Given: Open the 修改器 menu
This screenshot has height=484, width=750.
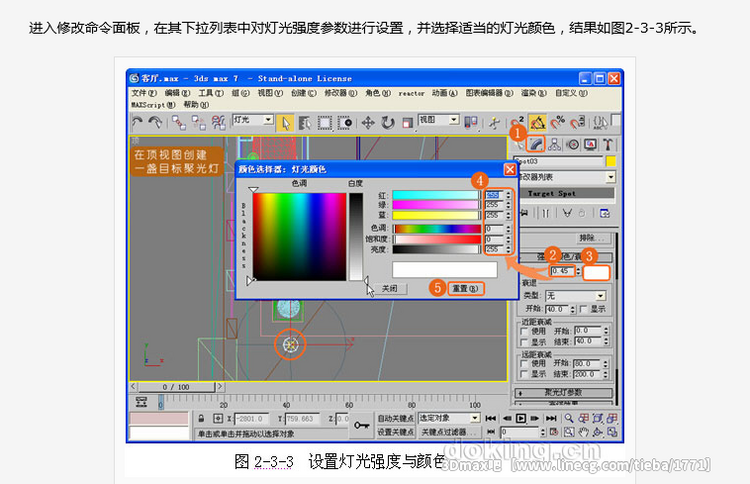Looking at the screenshot, I should point(341,93).
